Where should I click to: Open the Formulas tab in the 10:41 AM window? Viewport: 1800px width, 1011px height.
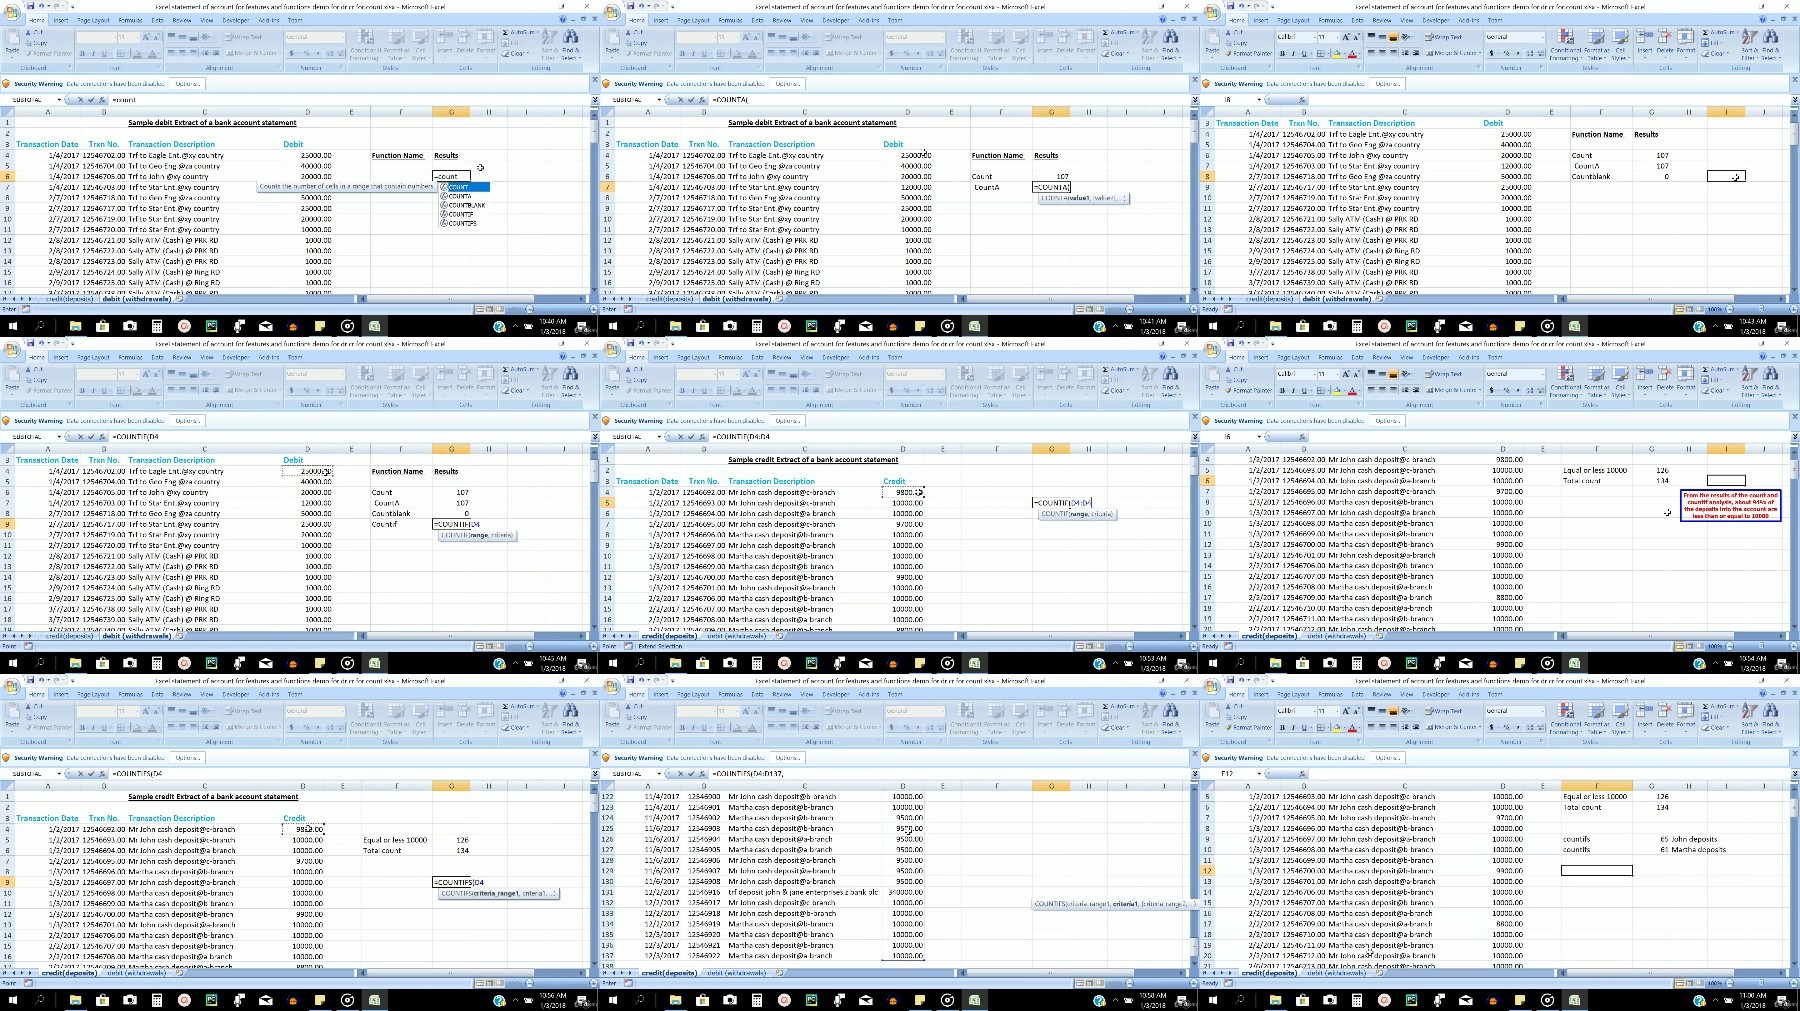(731, 20)
